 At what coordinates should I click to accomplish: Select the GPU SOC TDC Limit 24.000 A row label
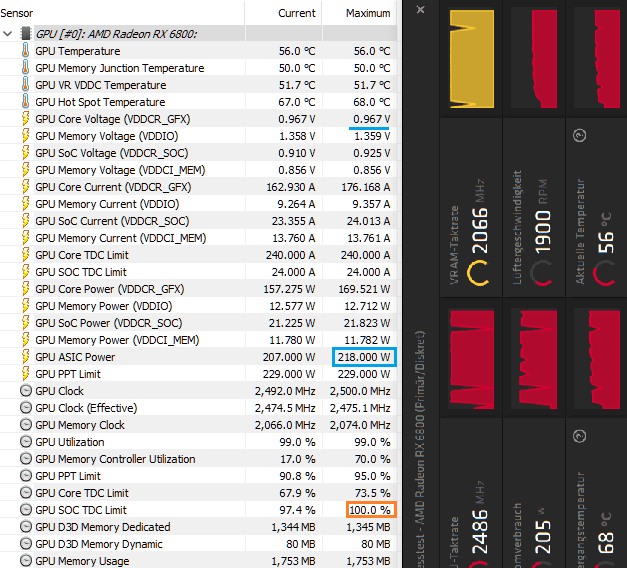point(81,272)
